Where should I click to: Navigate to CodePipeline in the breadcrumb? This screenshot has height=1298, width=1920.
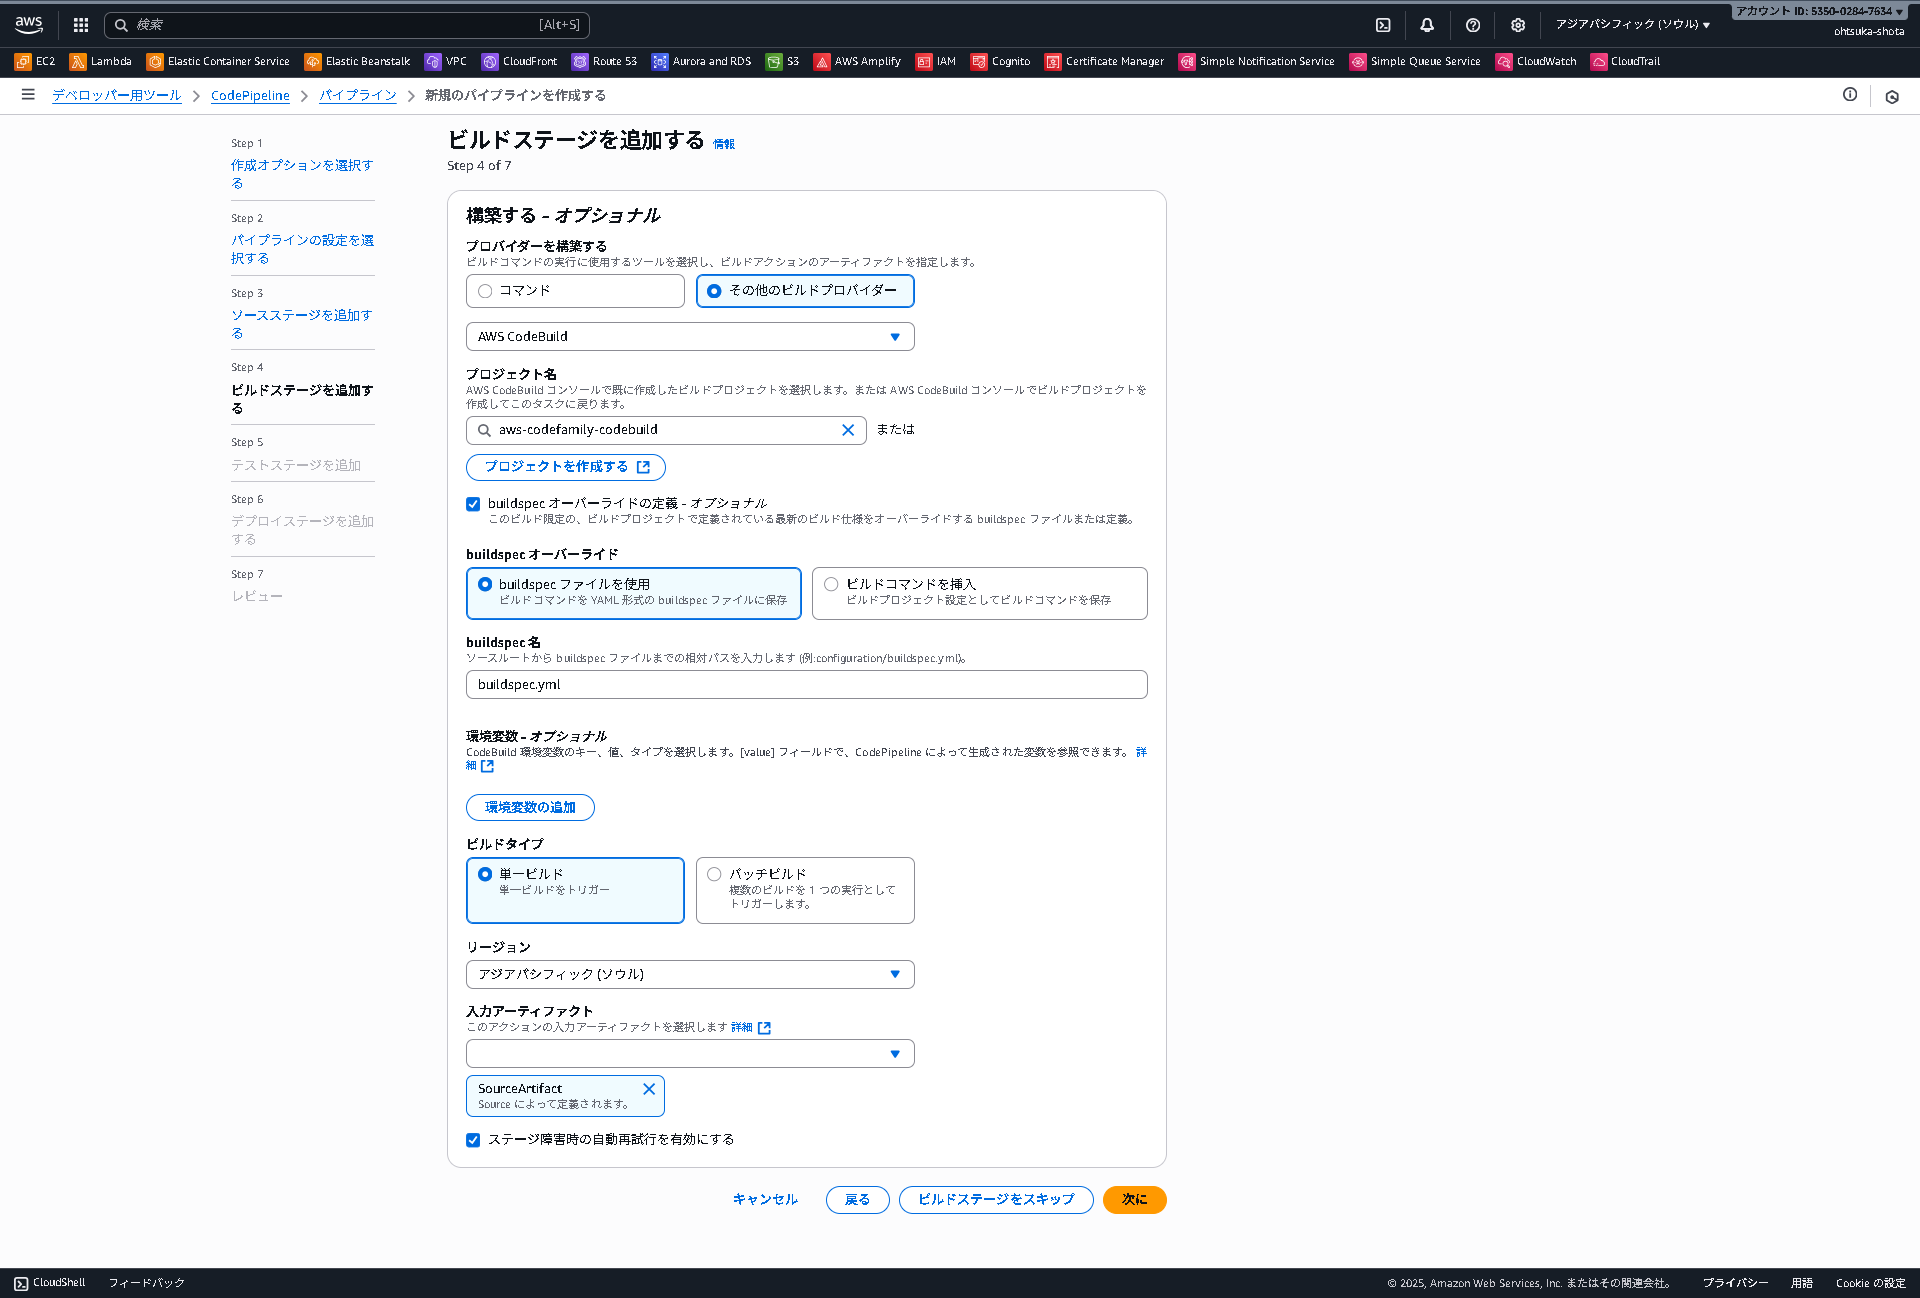[x=250, y=96]
